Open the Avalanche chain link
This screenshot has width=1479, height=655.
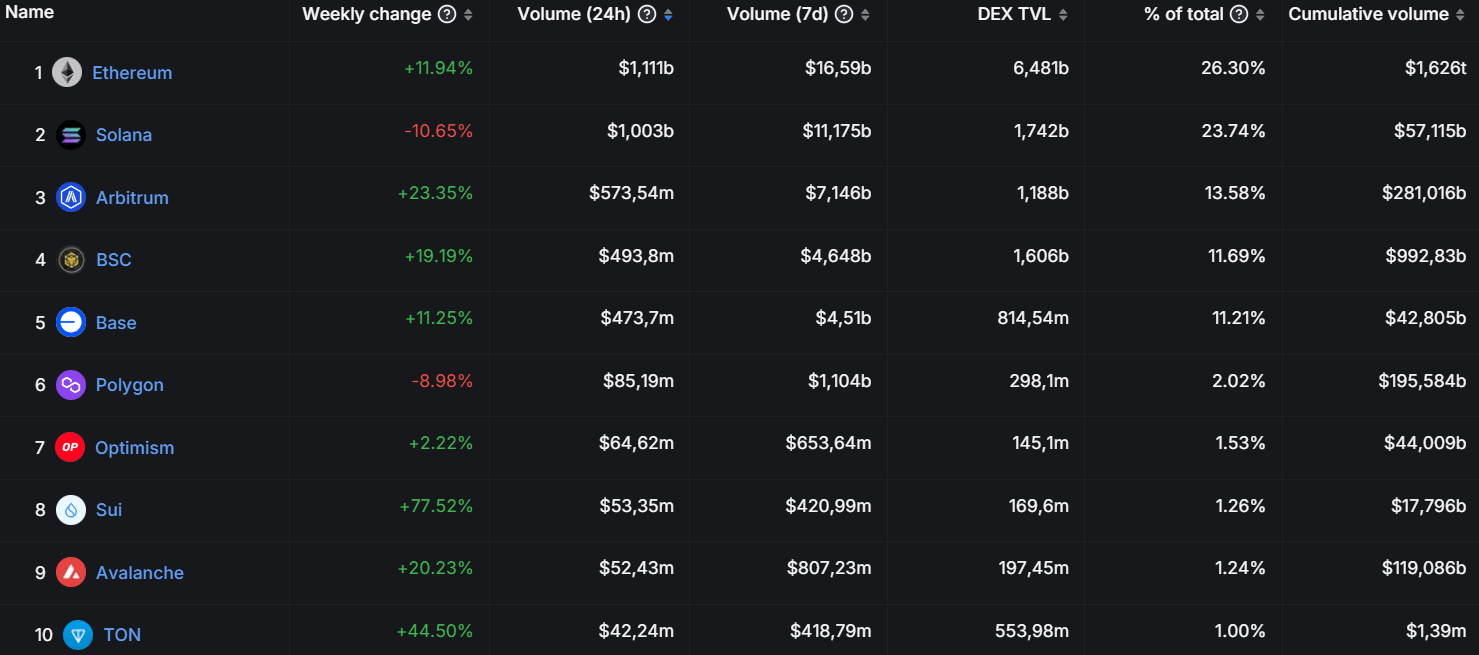pos(140,572)
